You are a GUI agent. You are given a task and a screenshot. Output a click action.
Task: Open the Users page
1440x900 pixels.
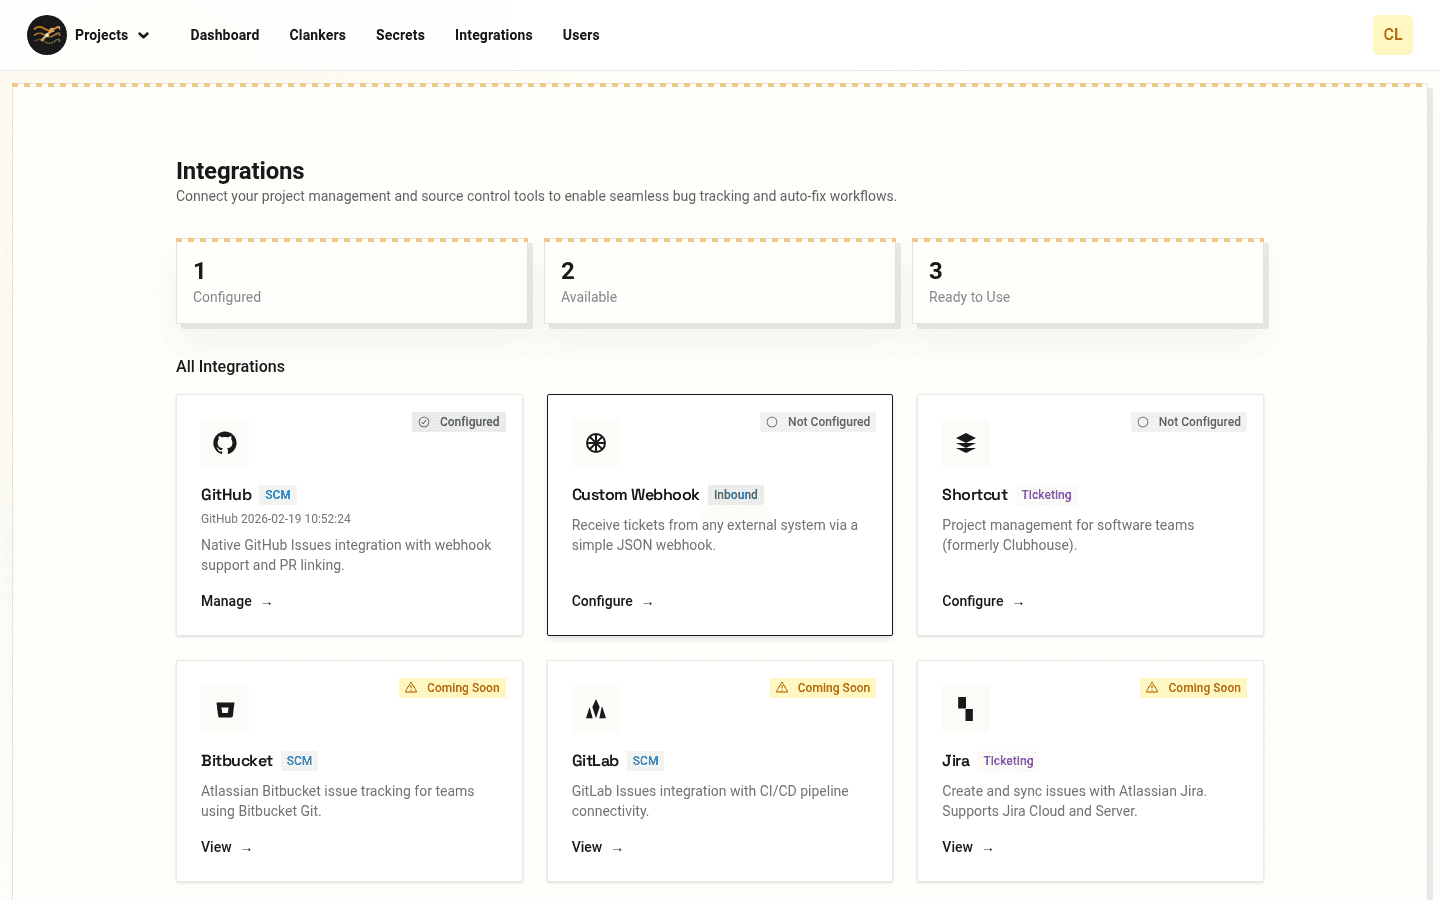coord(581,35)
